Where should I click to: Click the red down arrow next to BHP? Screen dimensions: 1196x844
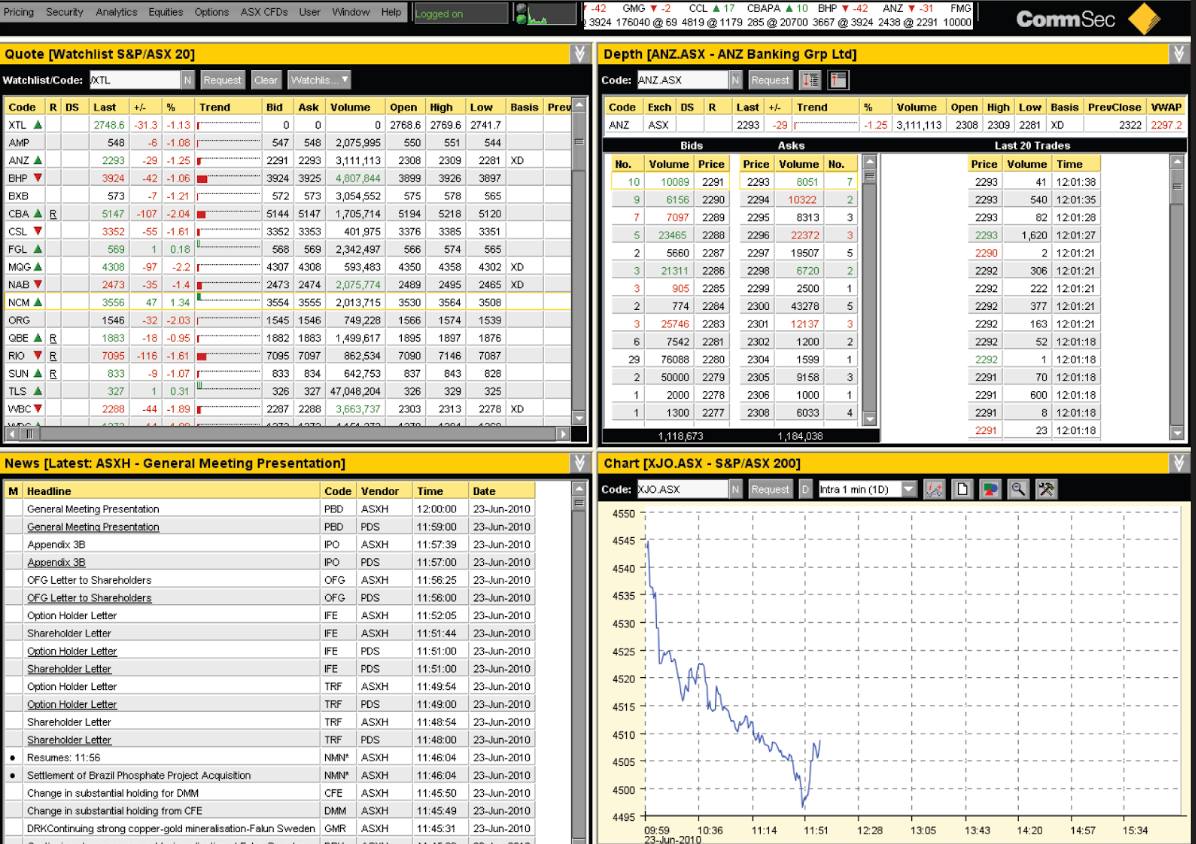pos(37,178)
